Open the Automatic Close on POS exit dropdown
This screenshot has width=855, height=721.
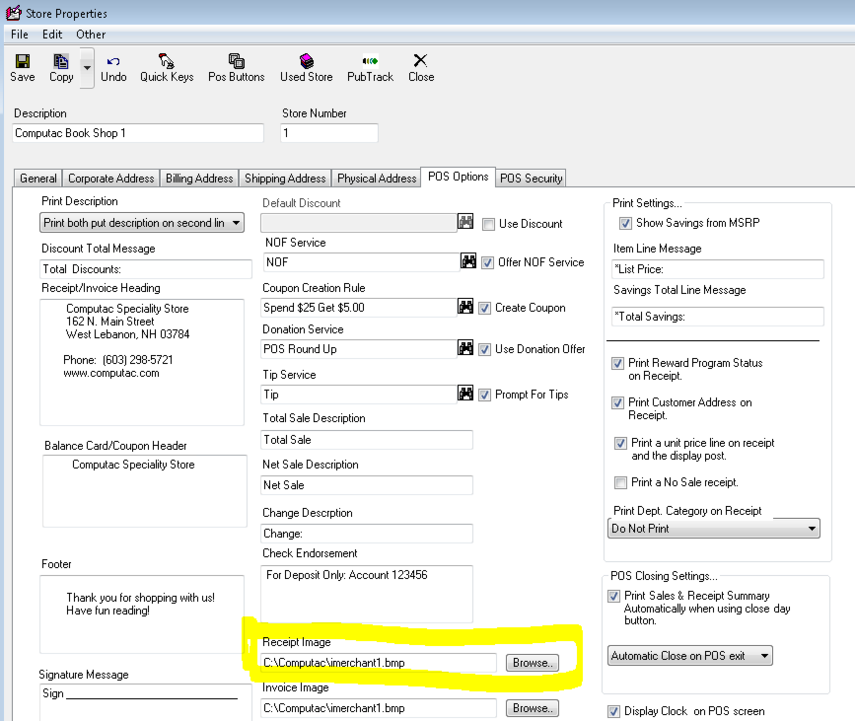point(690,656)
